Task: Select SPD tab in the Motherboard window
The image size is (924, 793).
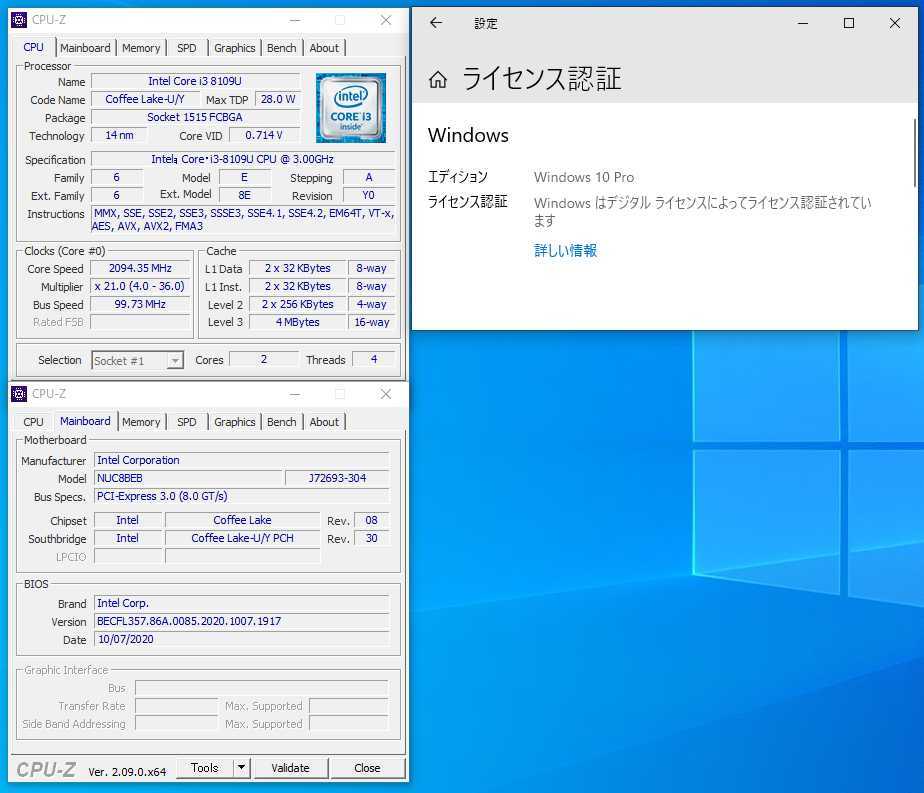Action: (187, 422)
